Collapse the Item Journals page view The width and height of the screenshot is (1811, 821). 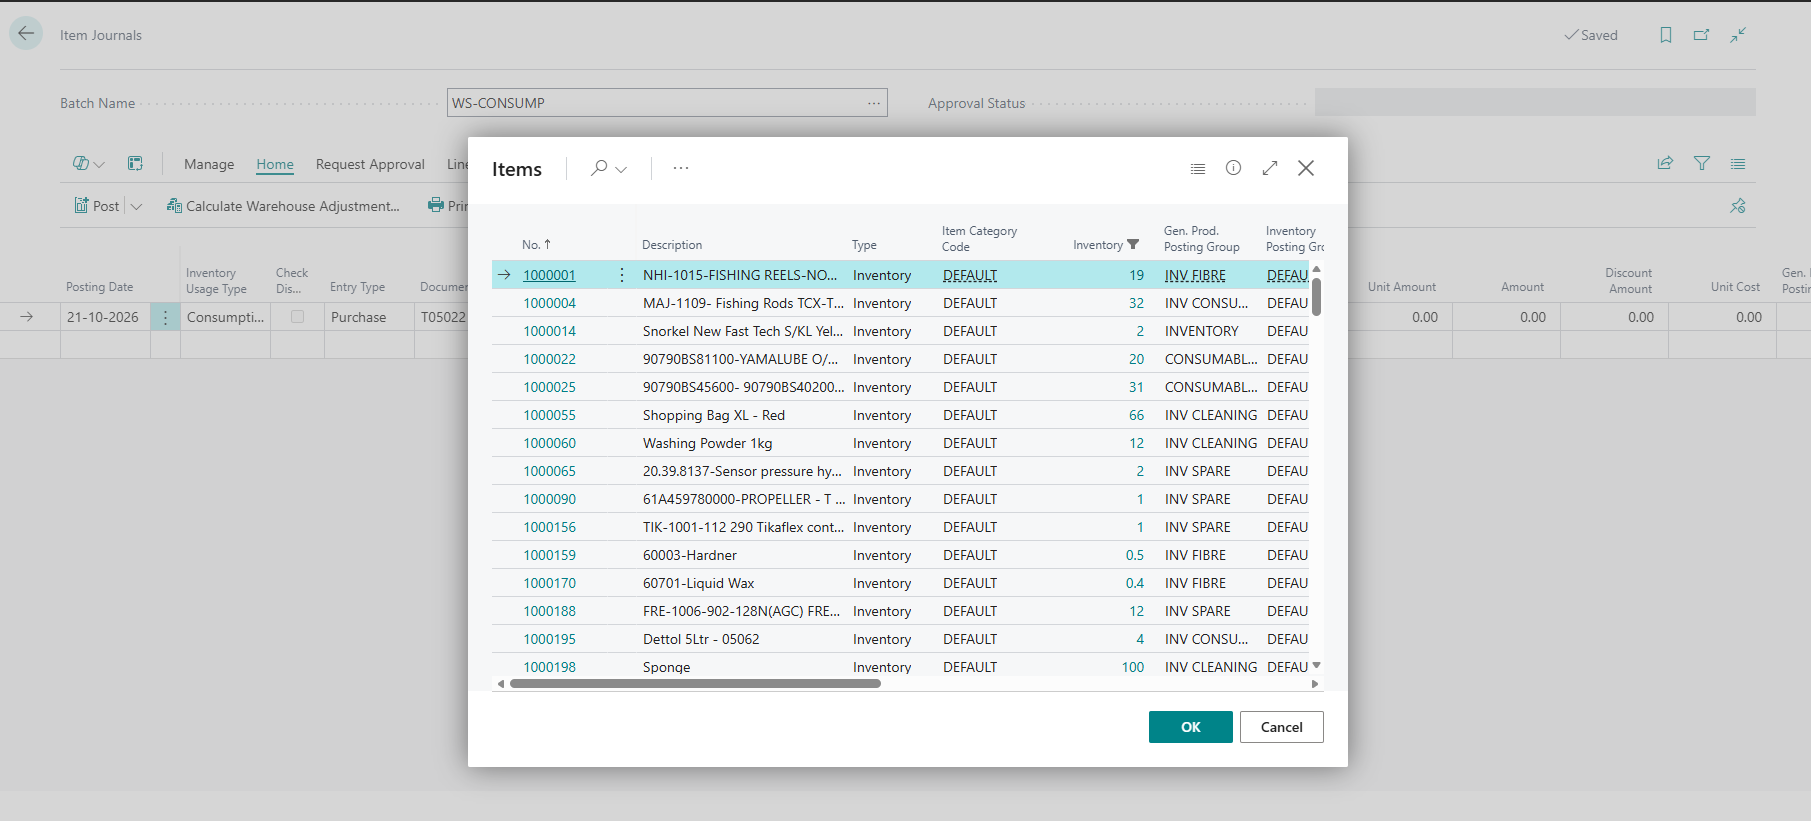point(1738,35)
